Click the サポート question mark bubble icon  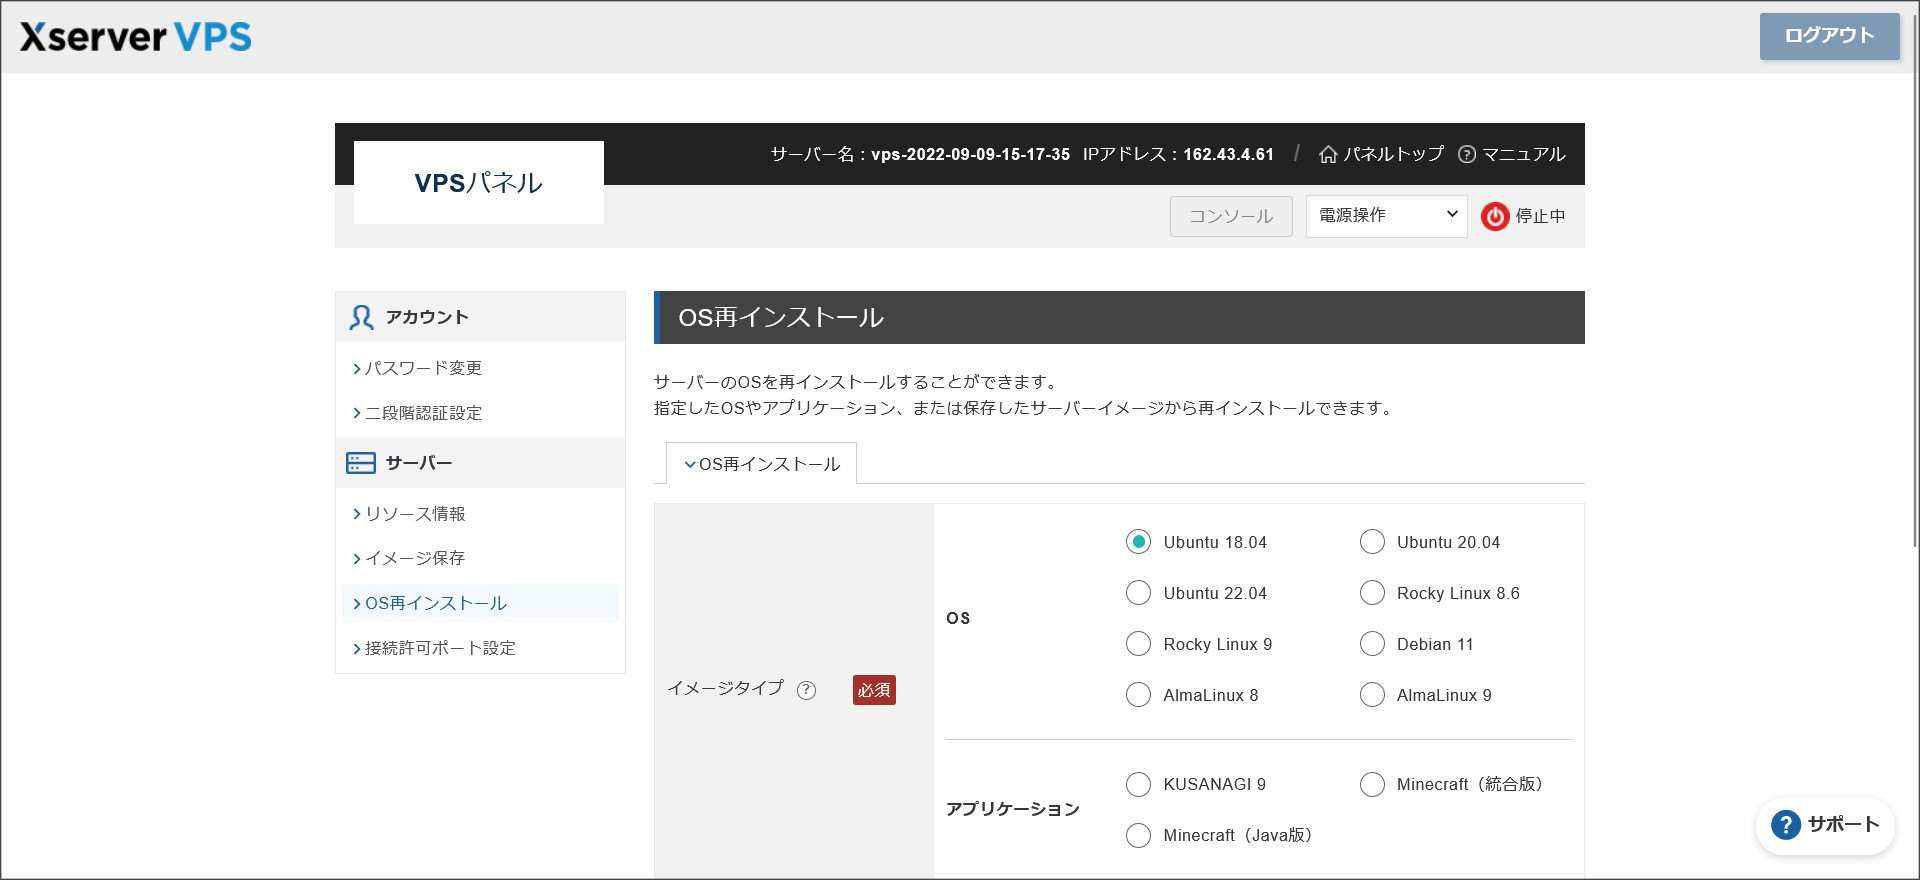(x=1785, y=825)
